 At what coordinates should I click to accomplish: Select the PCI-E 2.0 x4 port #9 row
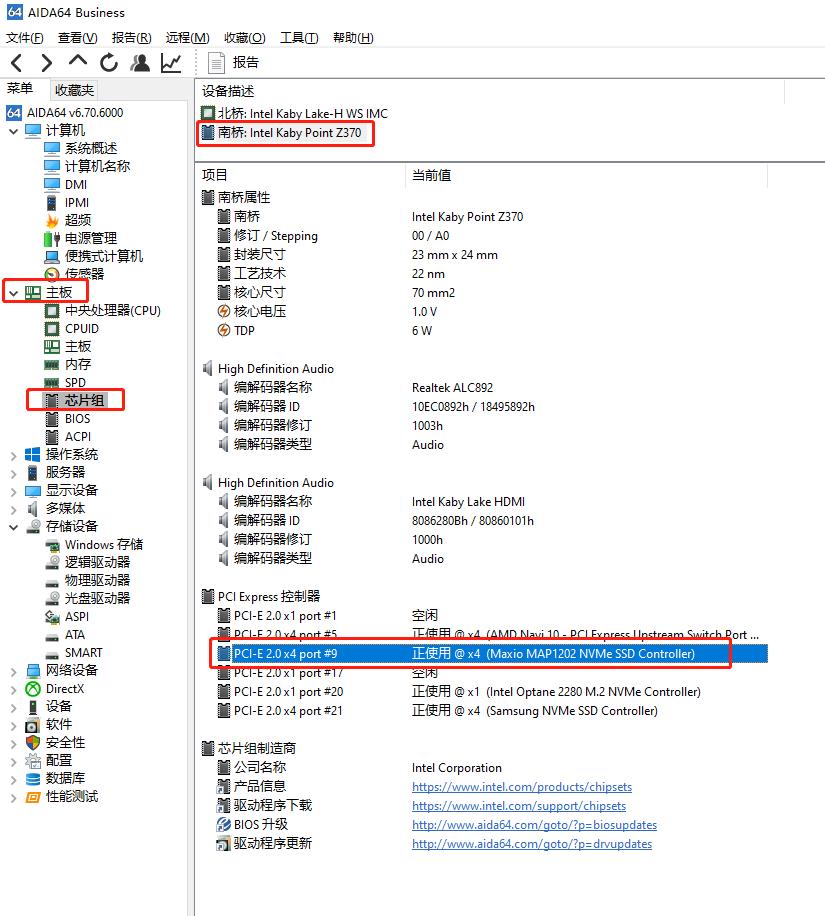pos(491,654)
